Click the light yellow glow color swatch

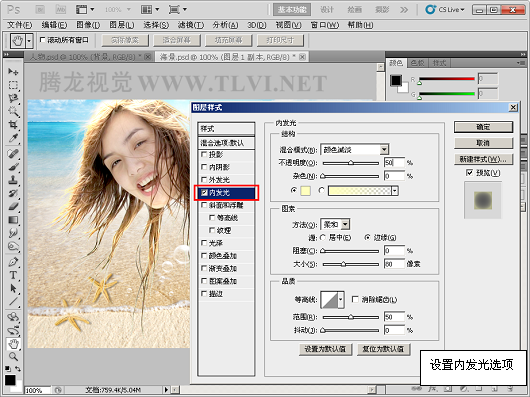[x=305, y=191]
